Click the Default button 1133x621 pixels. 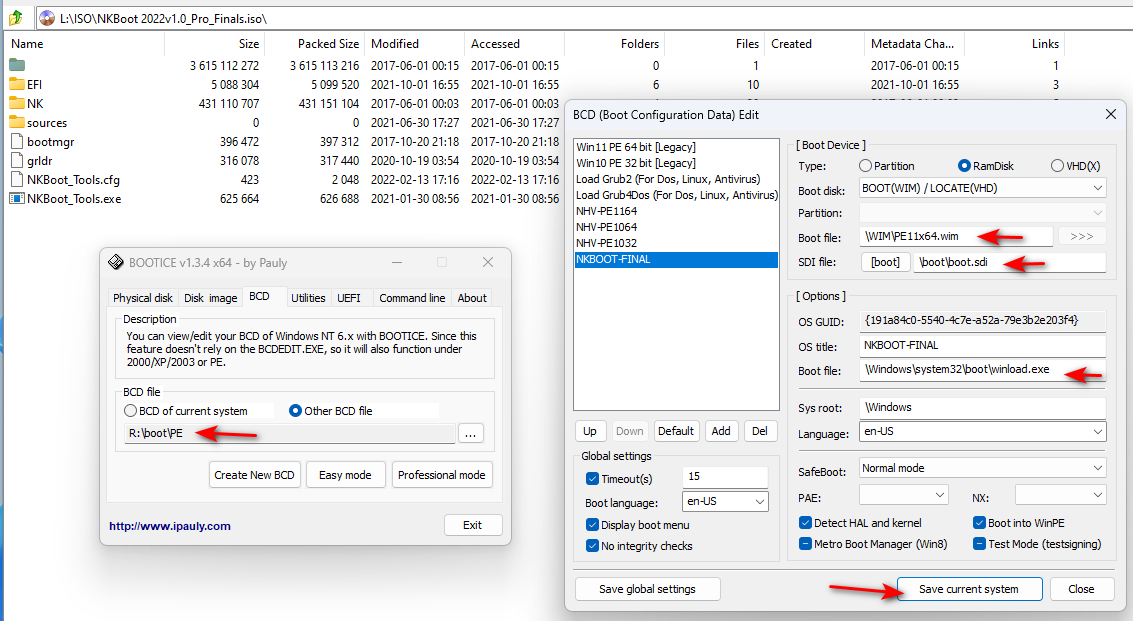click(x=676, y=431)
